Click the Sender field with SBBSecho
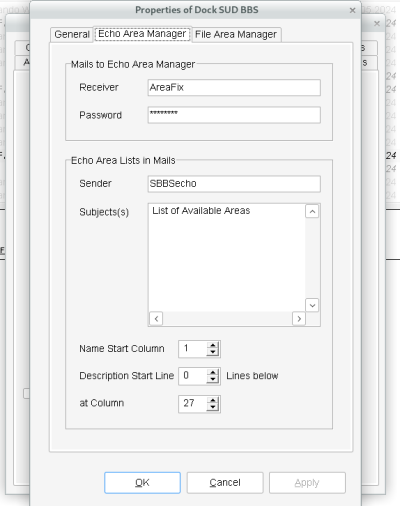Viewport: 400px width, 506px height. 234,184
